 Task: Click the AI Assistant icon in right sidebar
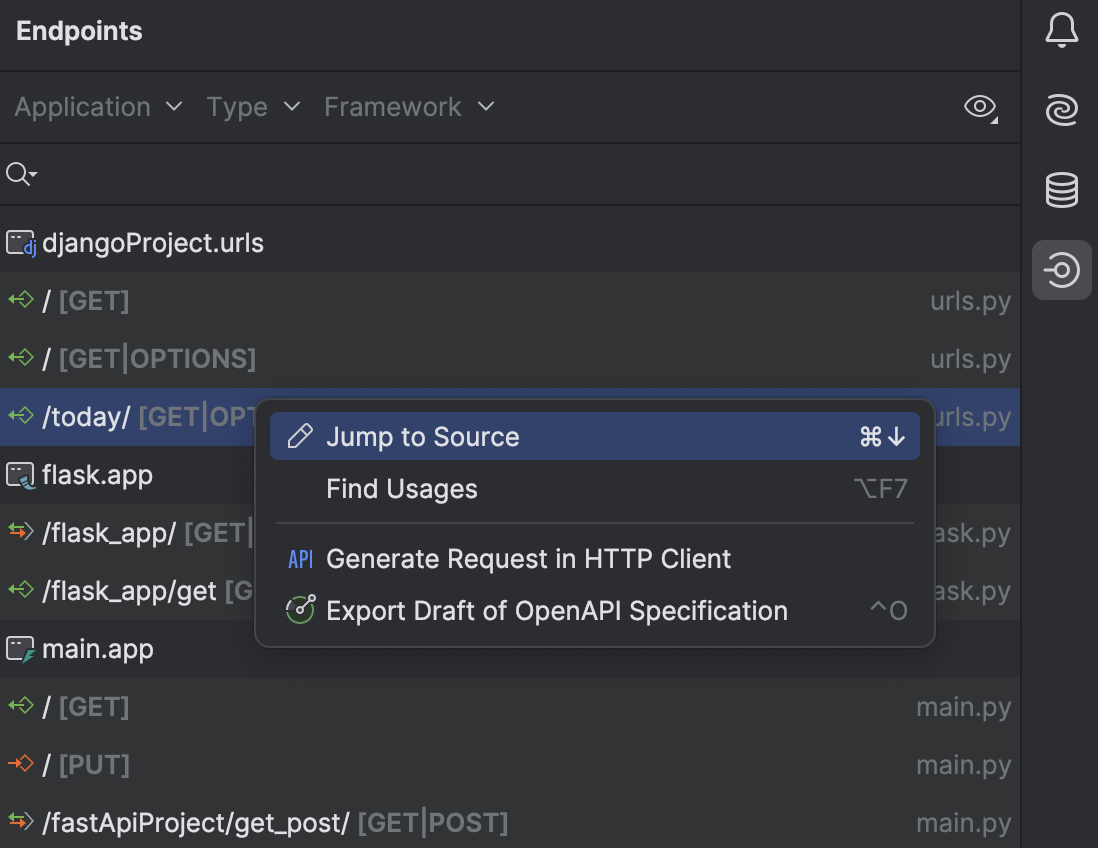[1061, 110]
